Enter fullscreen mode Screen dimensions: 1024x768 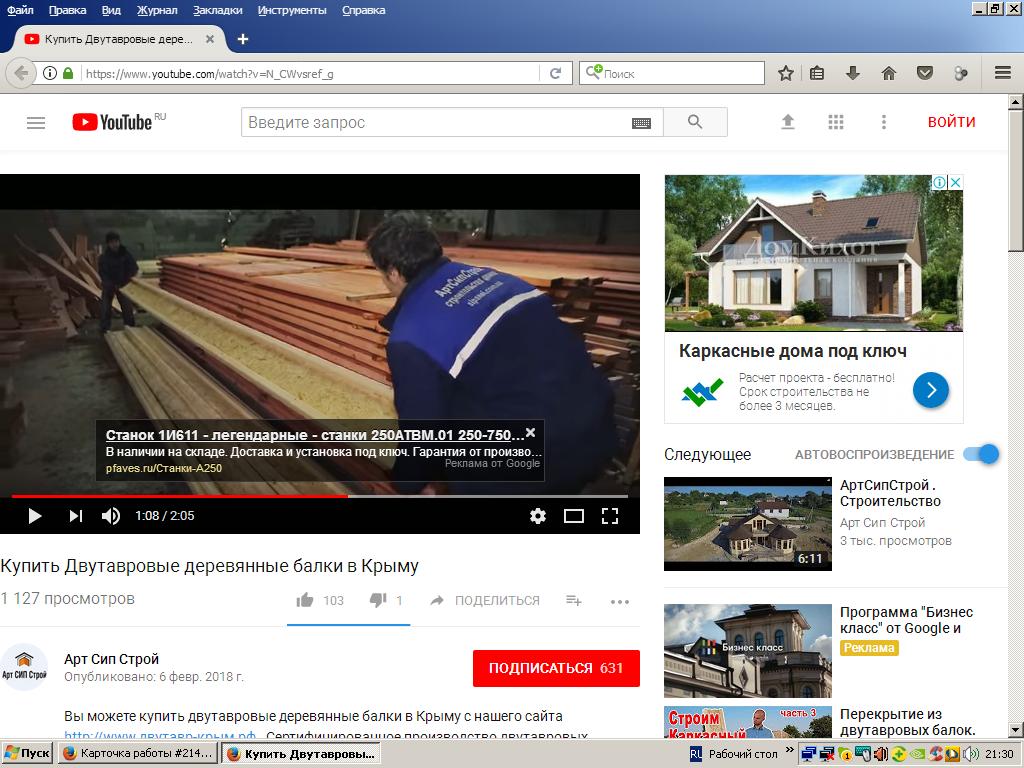coord(610,516)
